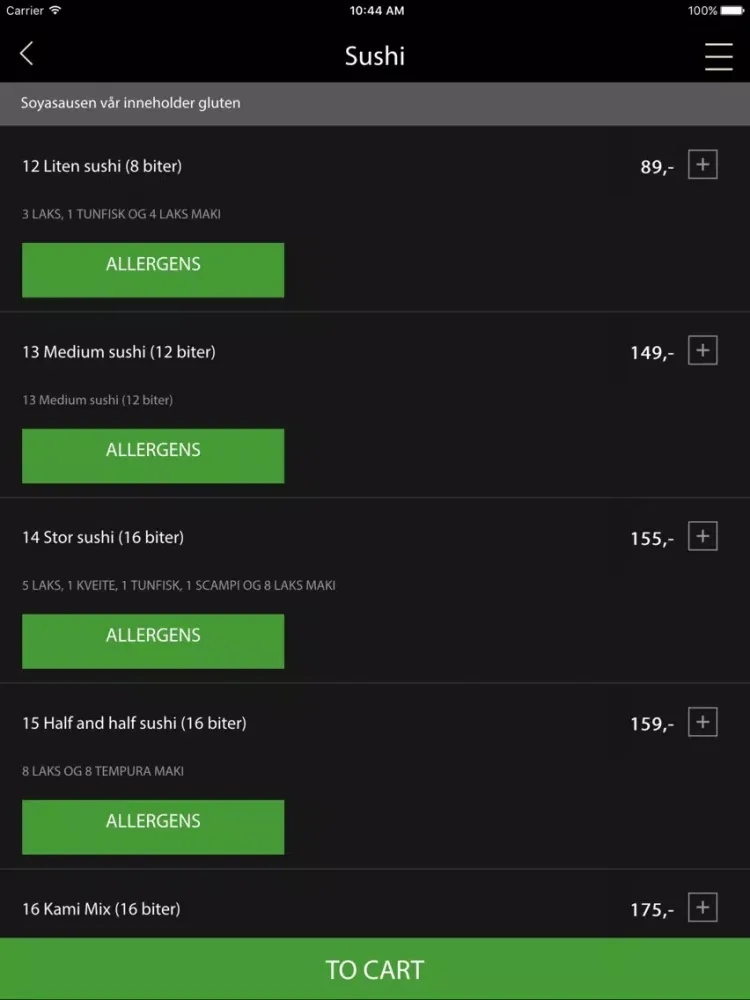Select 16 Kami Mix item title
The height and width of the screenshot is (1000, 750).
click(x=101, y=909)
